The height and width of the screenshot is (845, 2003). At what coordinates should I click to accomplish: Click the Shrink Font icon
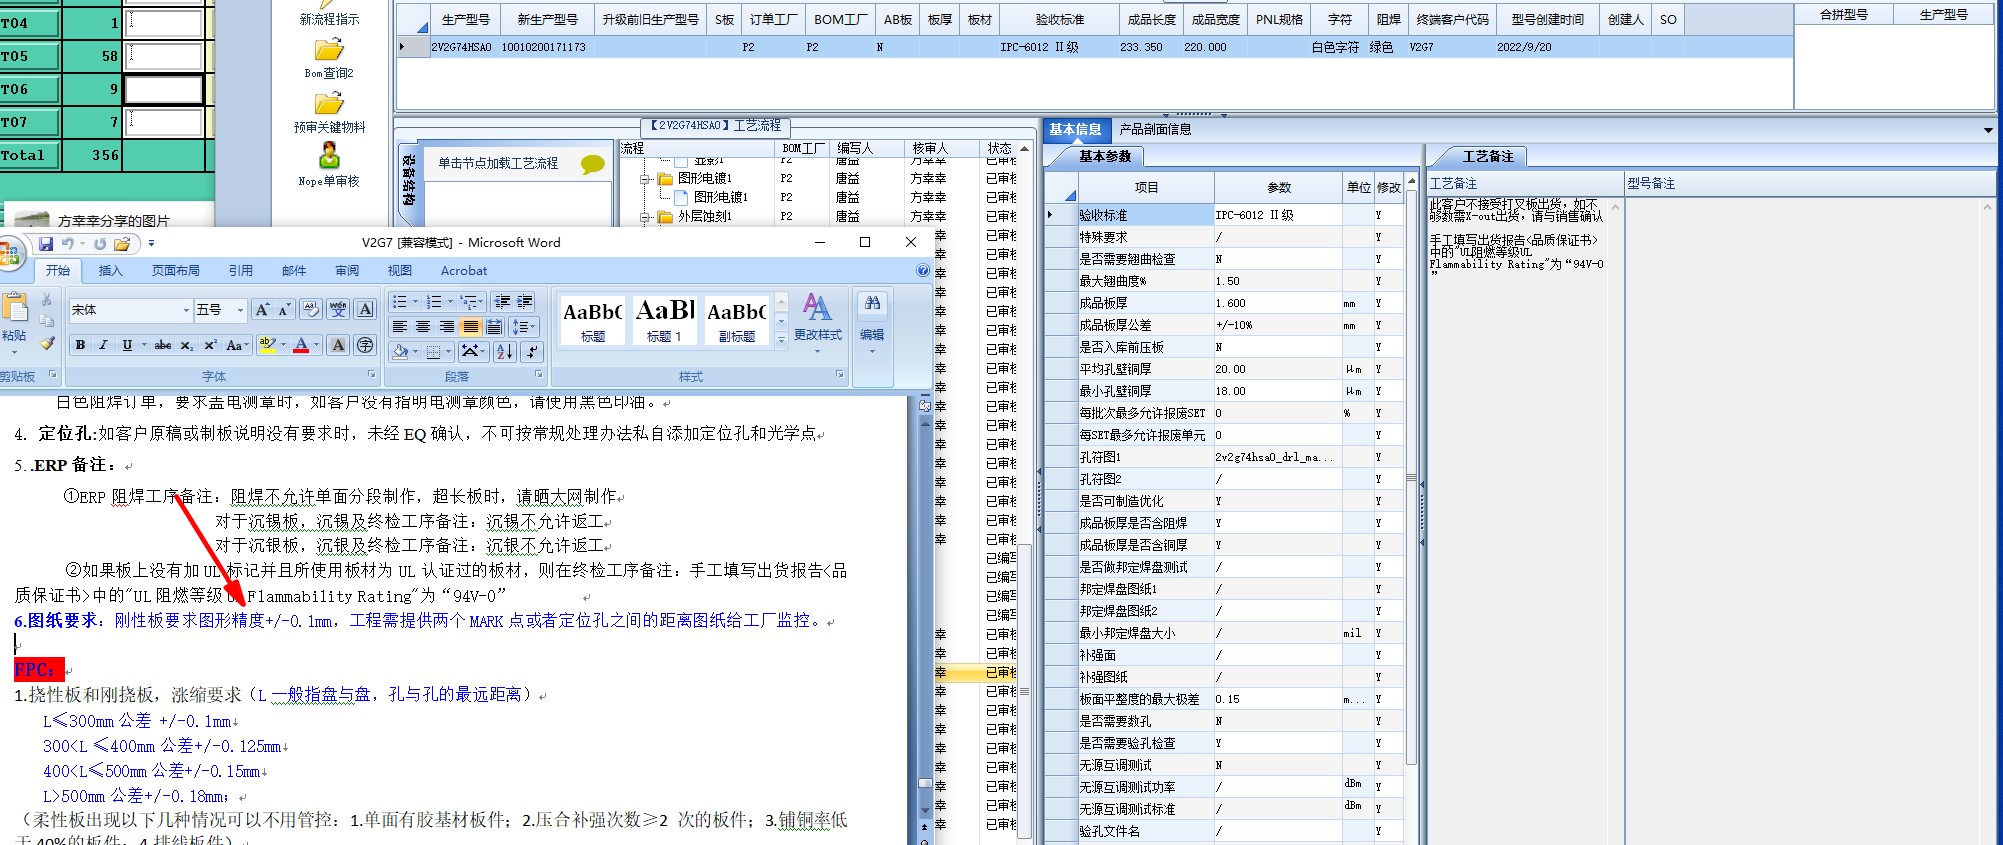point(285,310)
